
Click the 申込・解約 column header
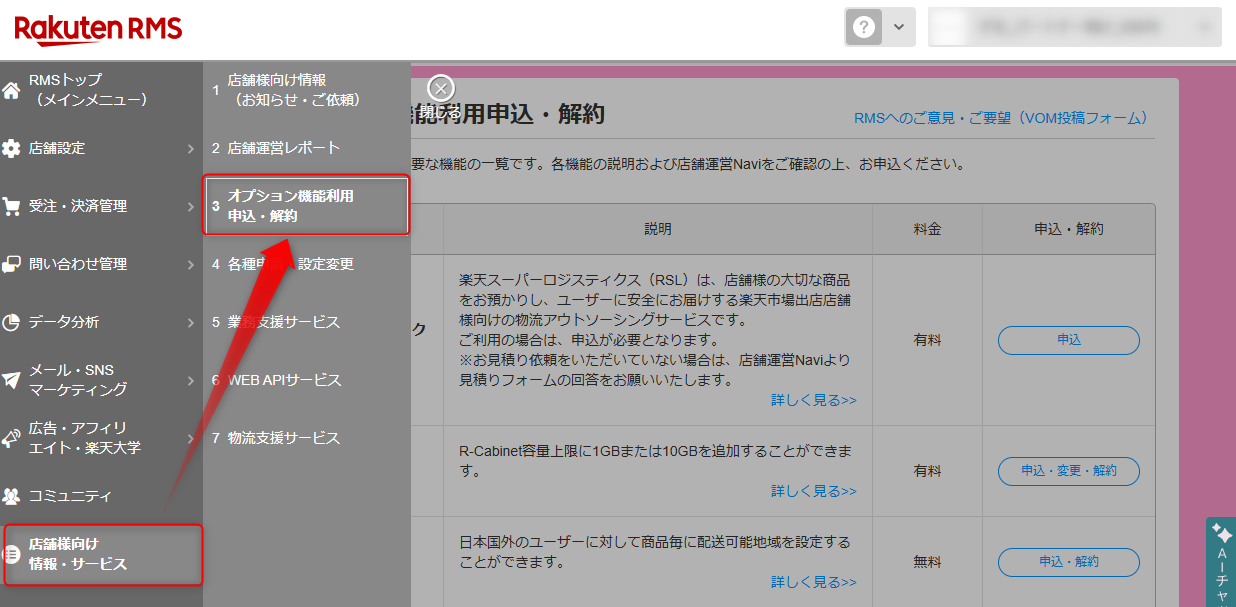point(1068,229)
